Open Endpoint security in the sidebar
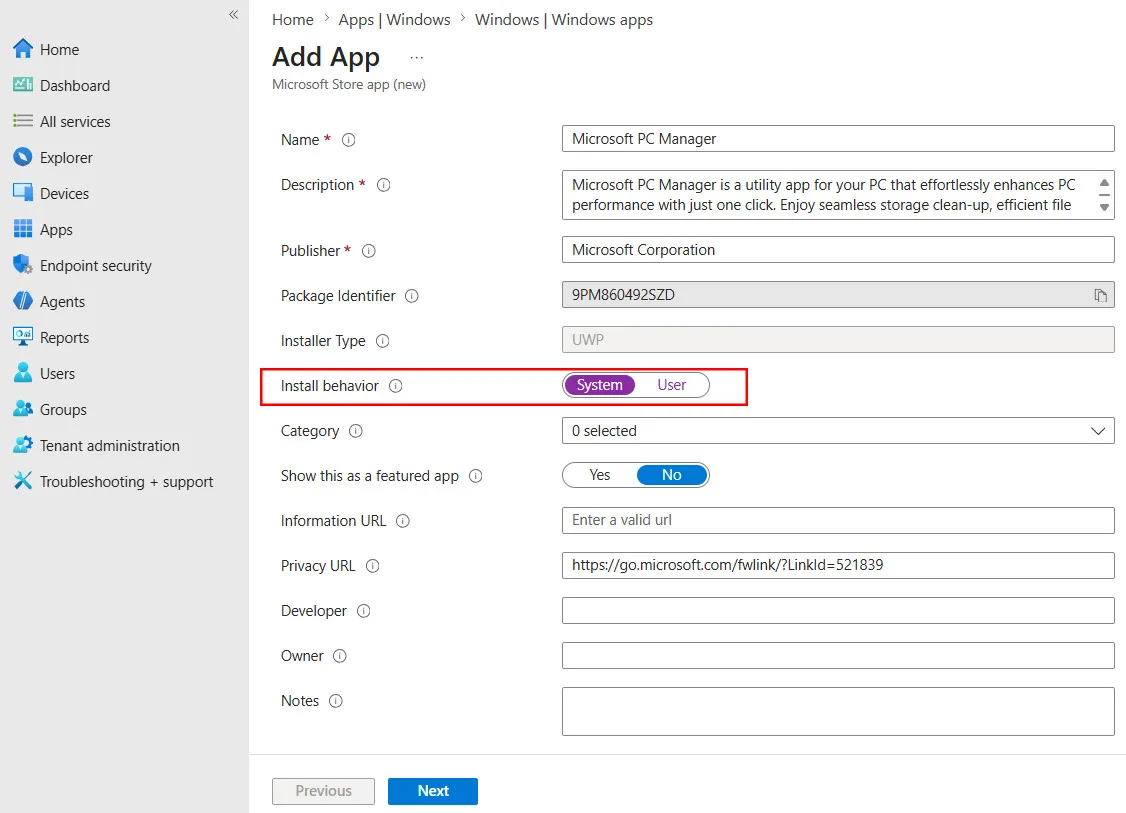1126x813 pixels. (96, 266)
